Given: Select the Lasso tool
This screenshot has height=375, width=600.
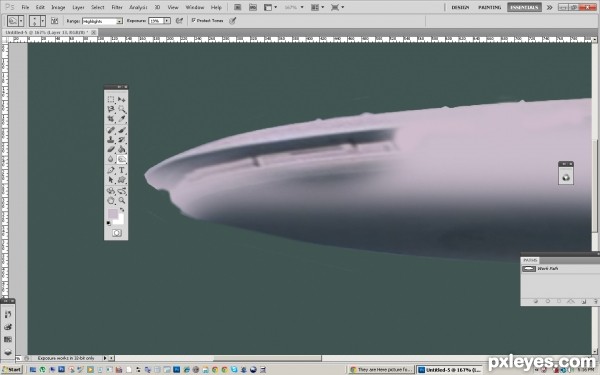Looking at the screenshot, I should [111, 109].
